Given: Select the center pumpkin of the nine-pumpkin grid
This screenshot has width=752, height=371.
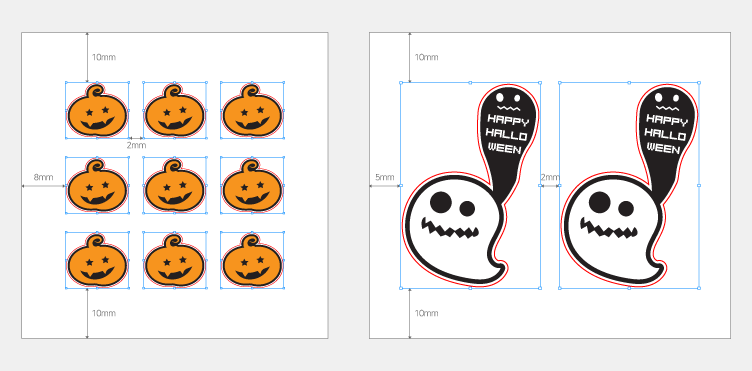Looking at the screenshot, I should (x=175, y=186).
